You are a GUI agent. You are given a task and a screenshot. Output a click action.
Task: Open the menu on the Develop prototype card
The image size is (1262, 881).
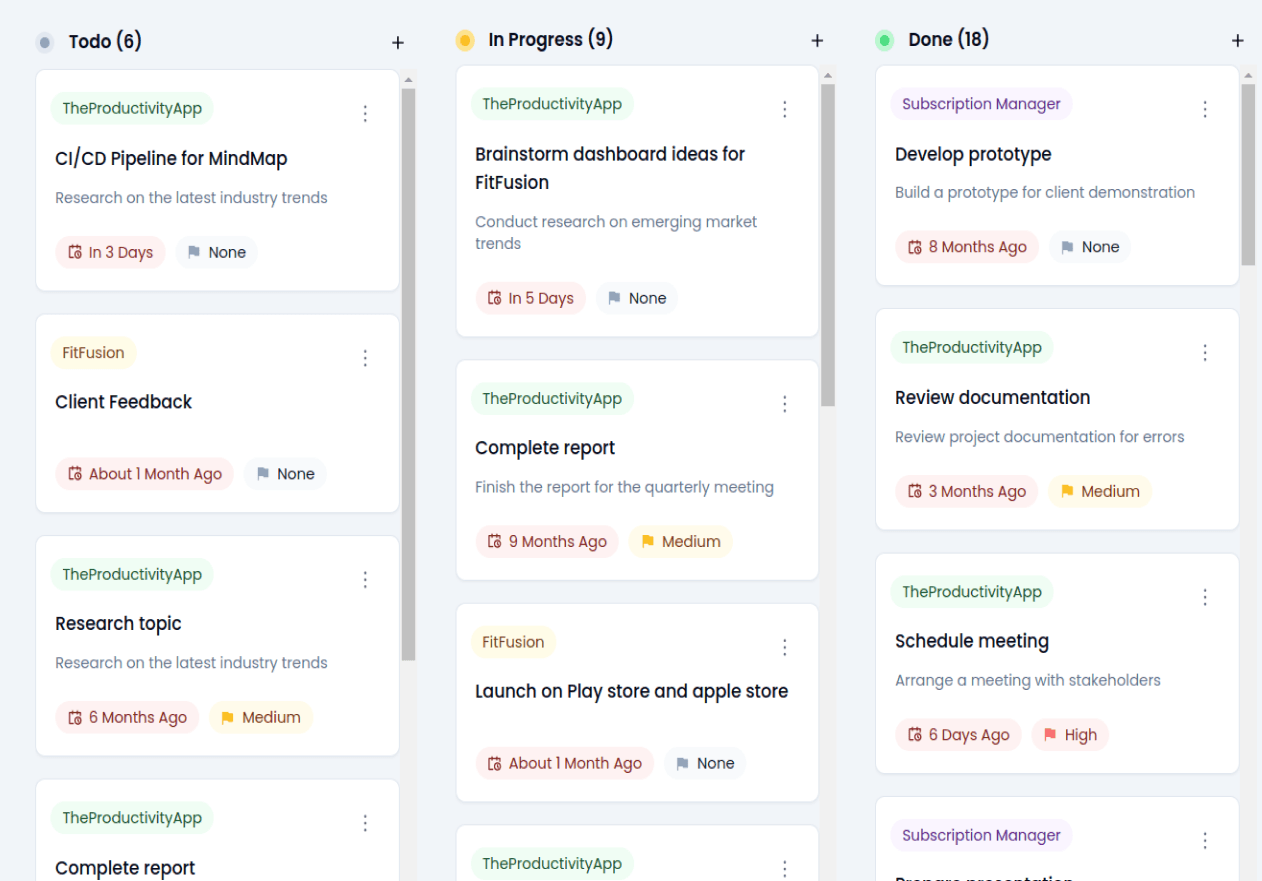[1205, 108]
